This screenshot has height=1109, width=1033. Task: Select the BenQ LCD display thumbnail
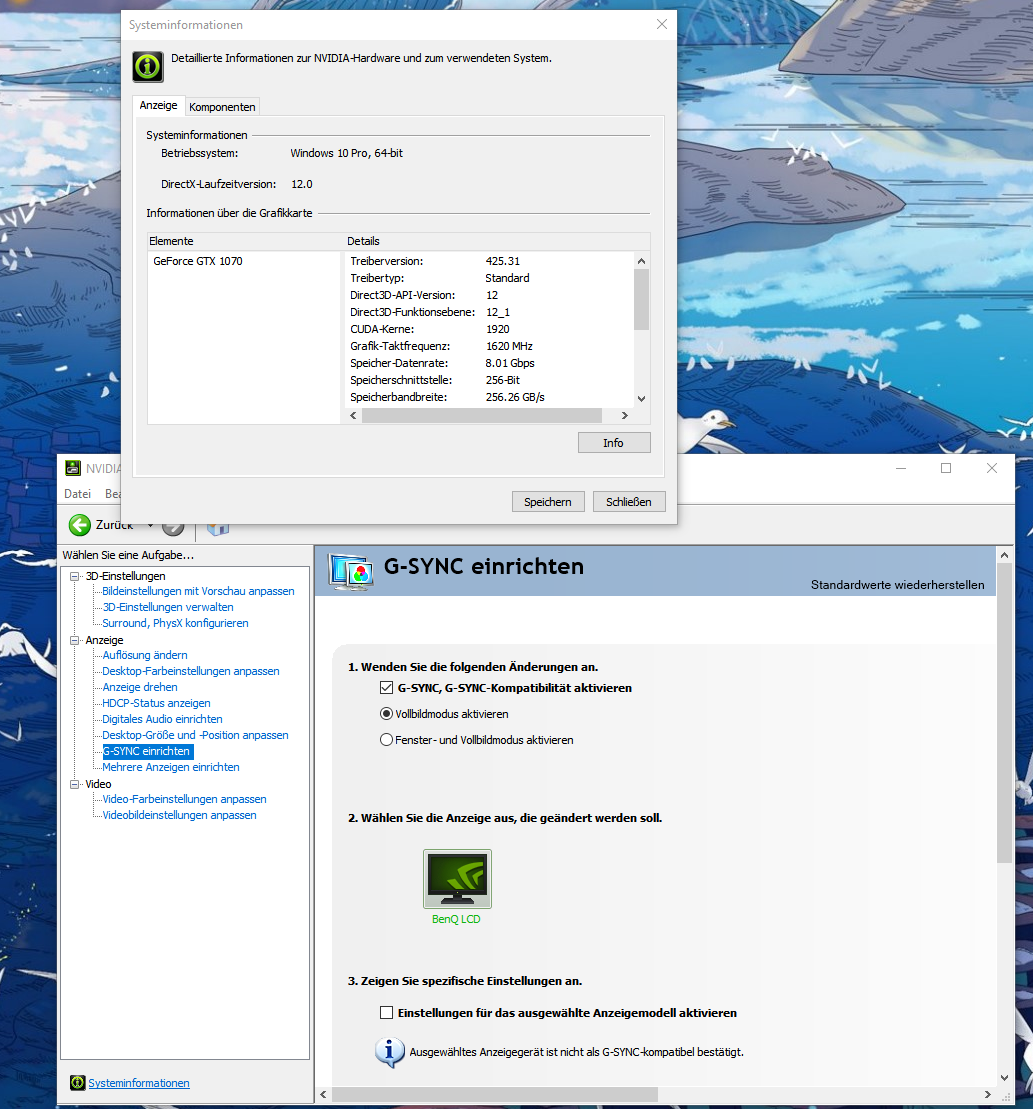pos(457,878)
